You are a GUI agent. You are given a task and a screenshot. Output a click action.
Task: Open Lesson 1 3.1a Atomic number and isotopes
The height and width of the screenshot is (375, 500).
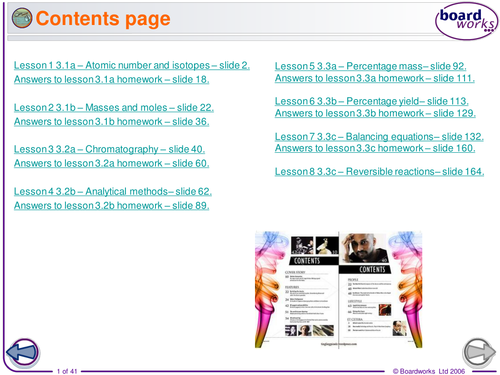tap(132, 65)
